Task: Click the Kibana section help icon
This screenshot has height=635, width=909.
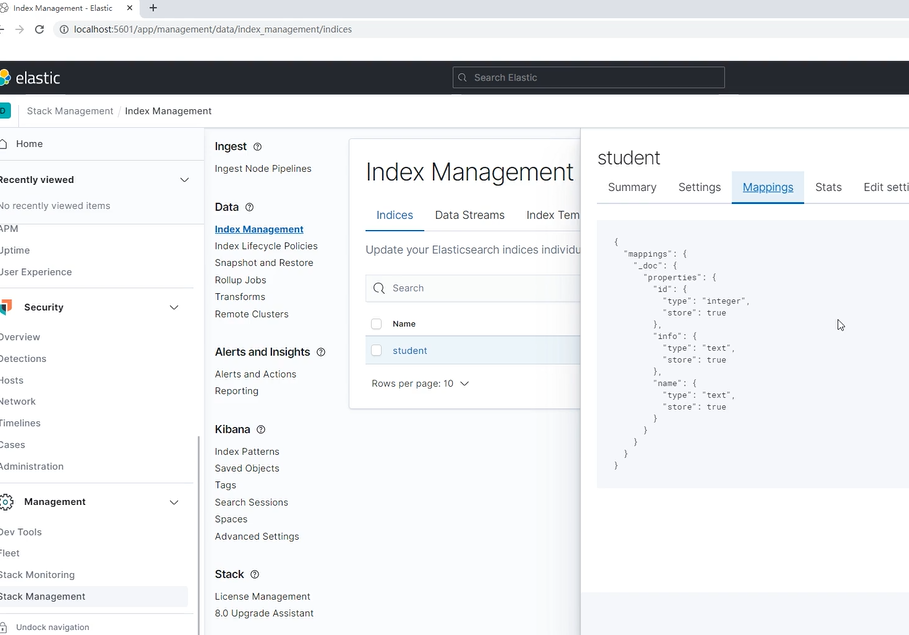Action: [261, 430]
